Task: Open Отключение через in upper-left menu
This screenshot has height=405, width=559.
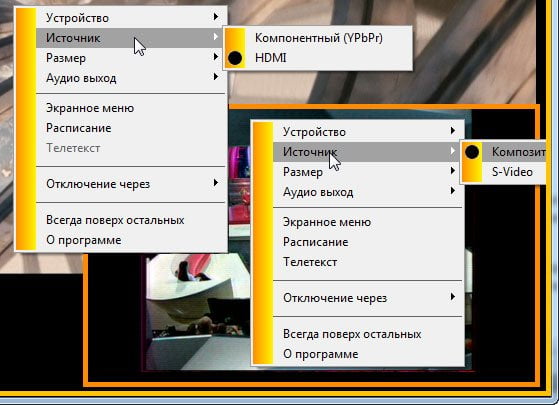Action: [x=131, y=184]
